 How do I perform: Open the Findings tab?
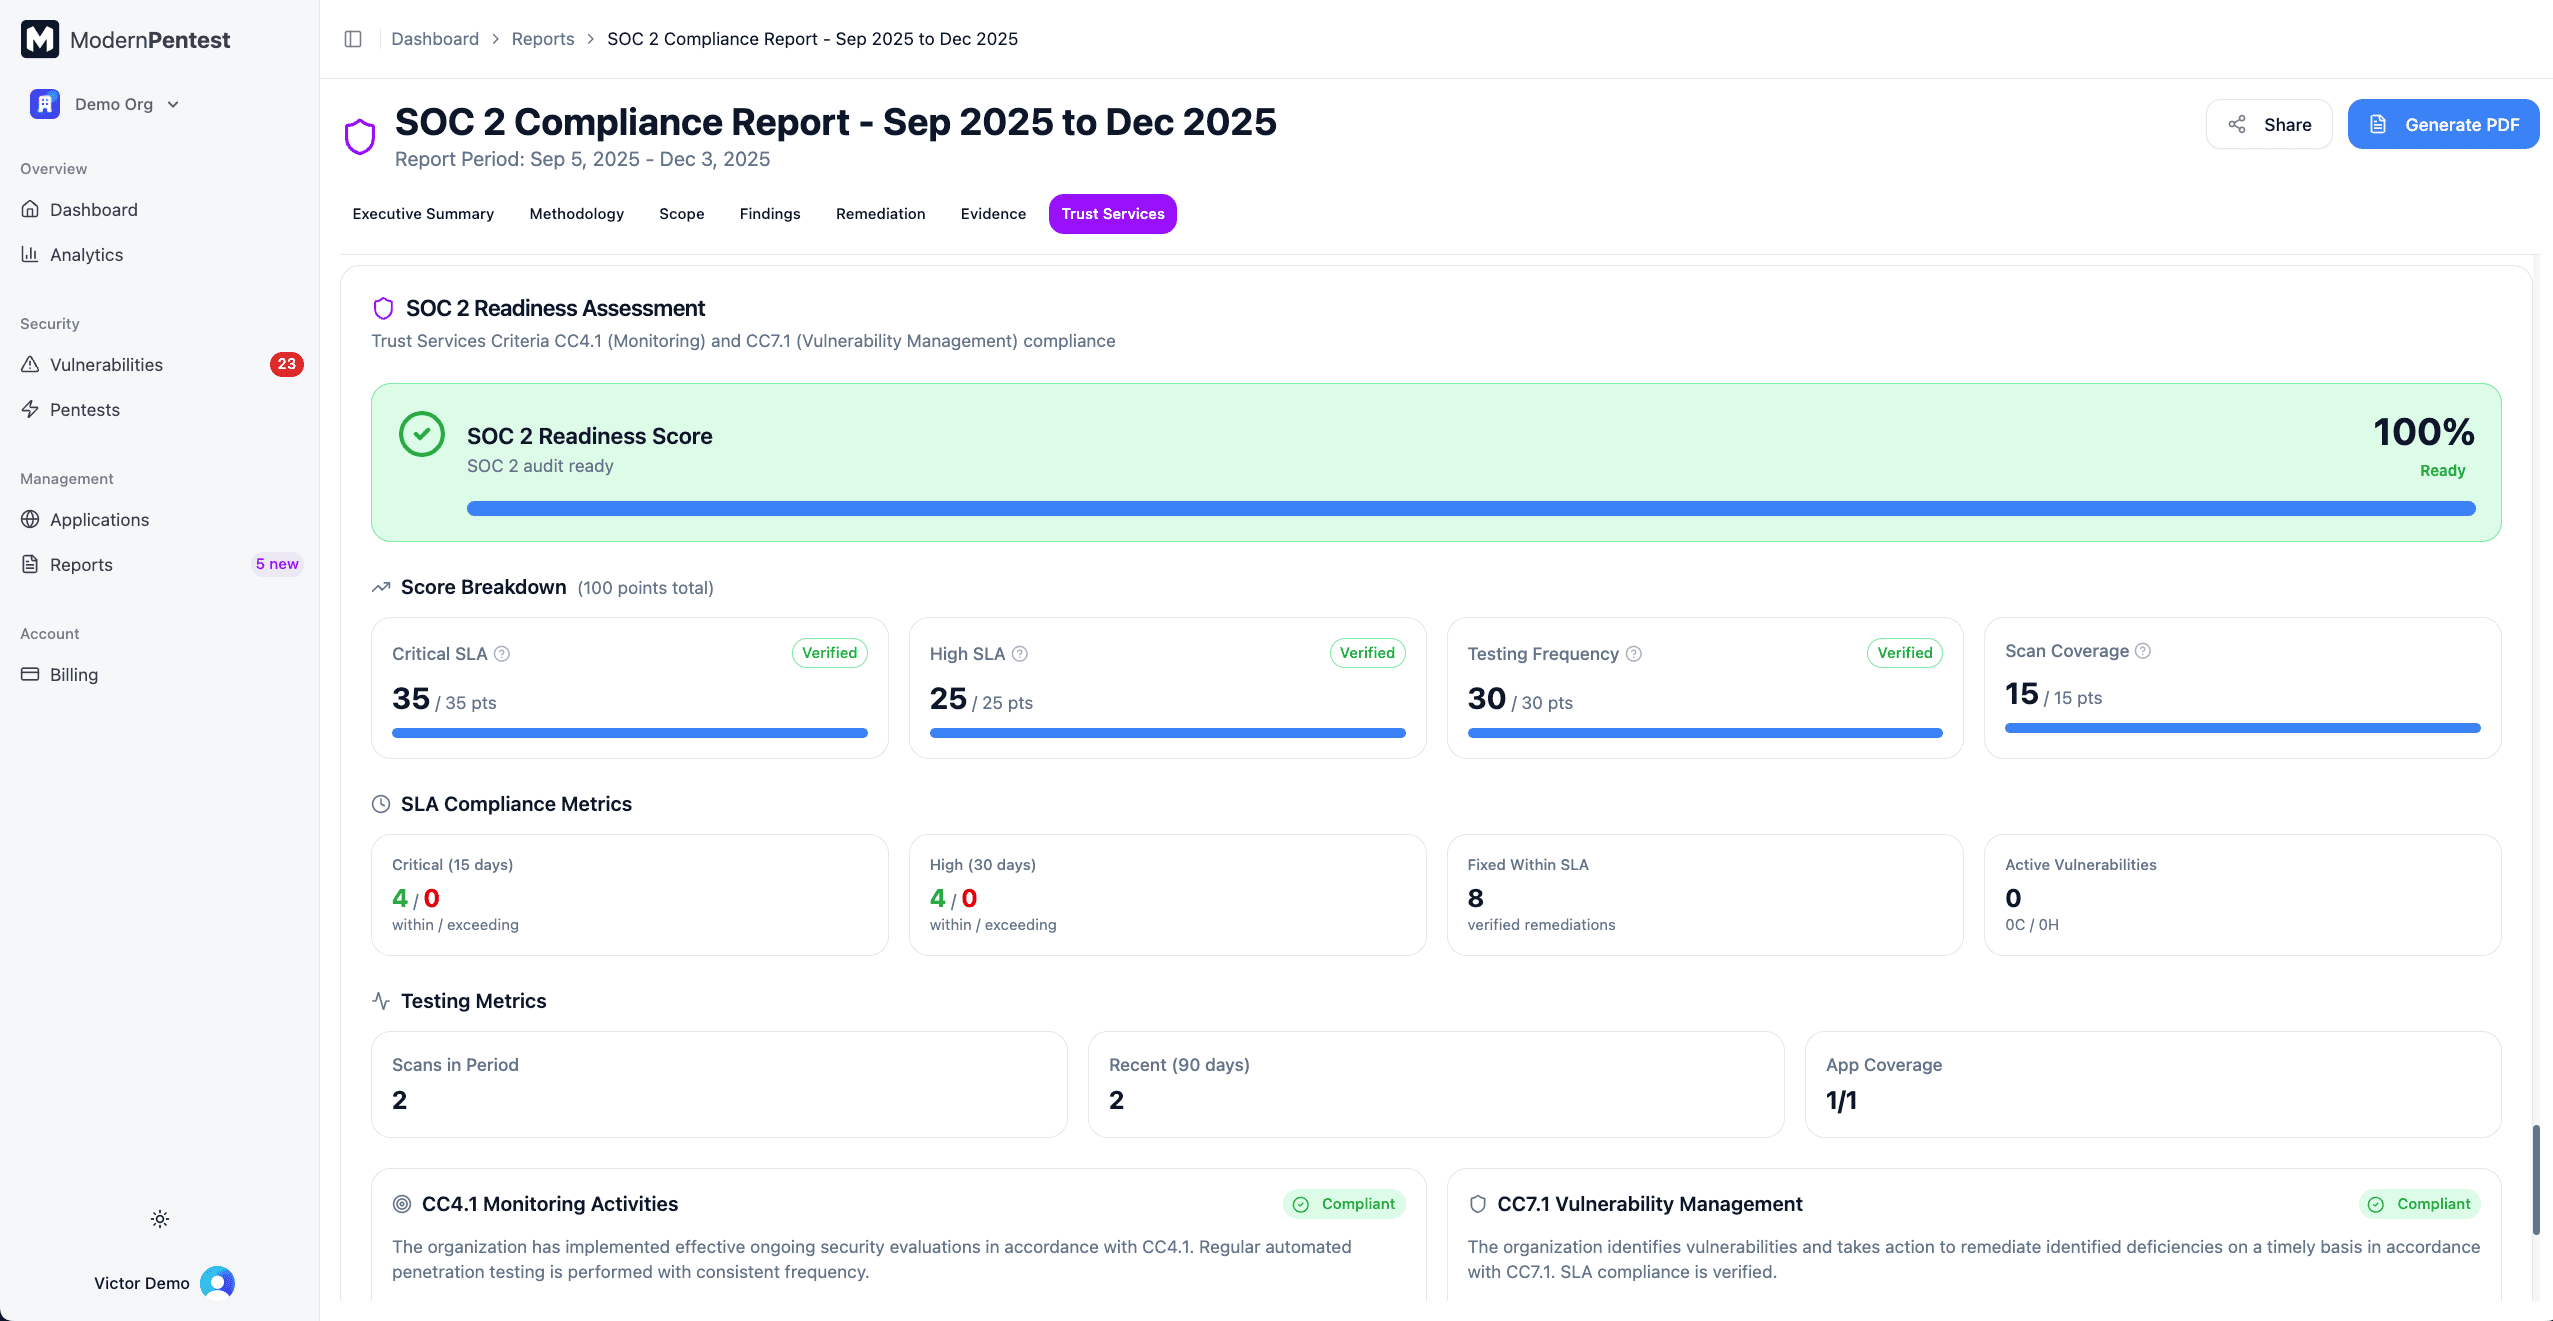click(770, 214)
